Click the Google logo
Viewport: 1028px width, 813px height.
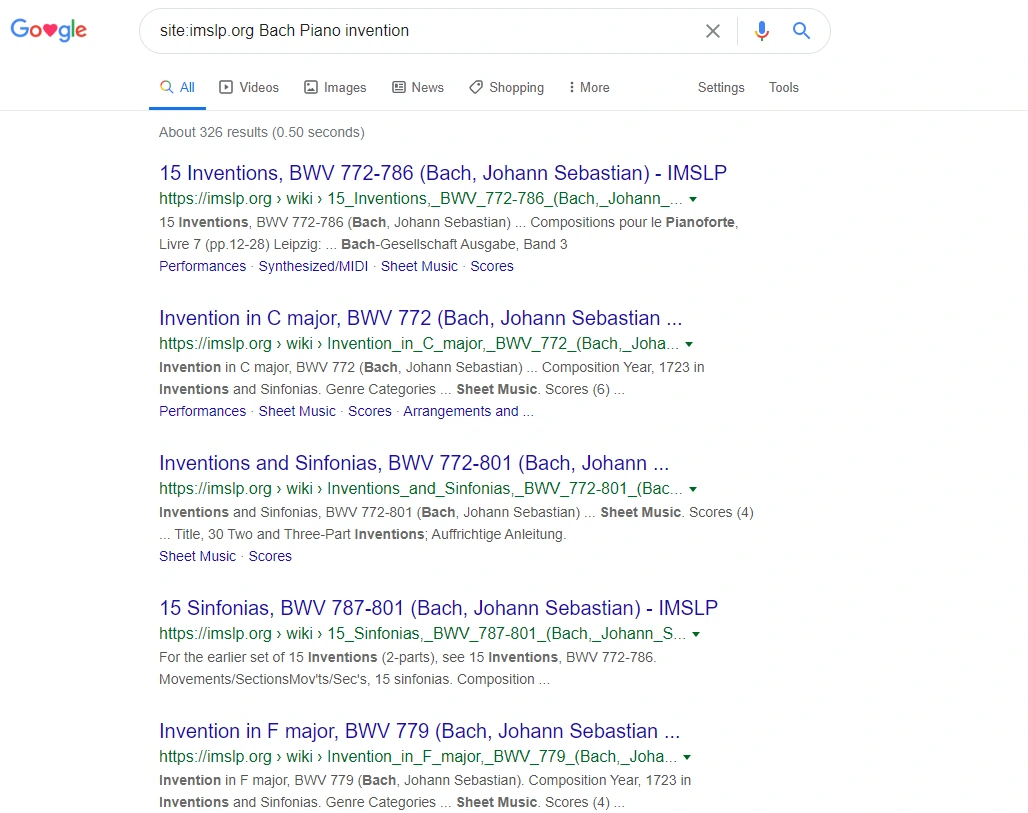pos(48,30)
